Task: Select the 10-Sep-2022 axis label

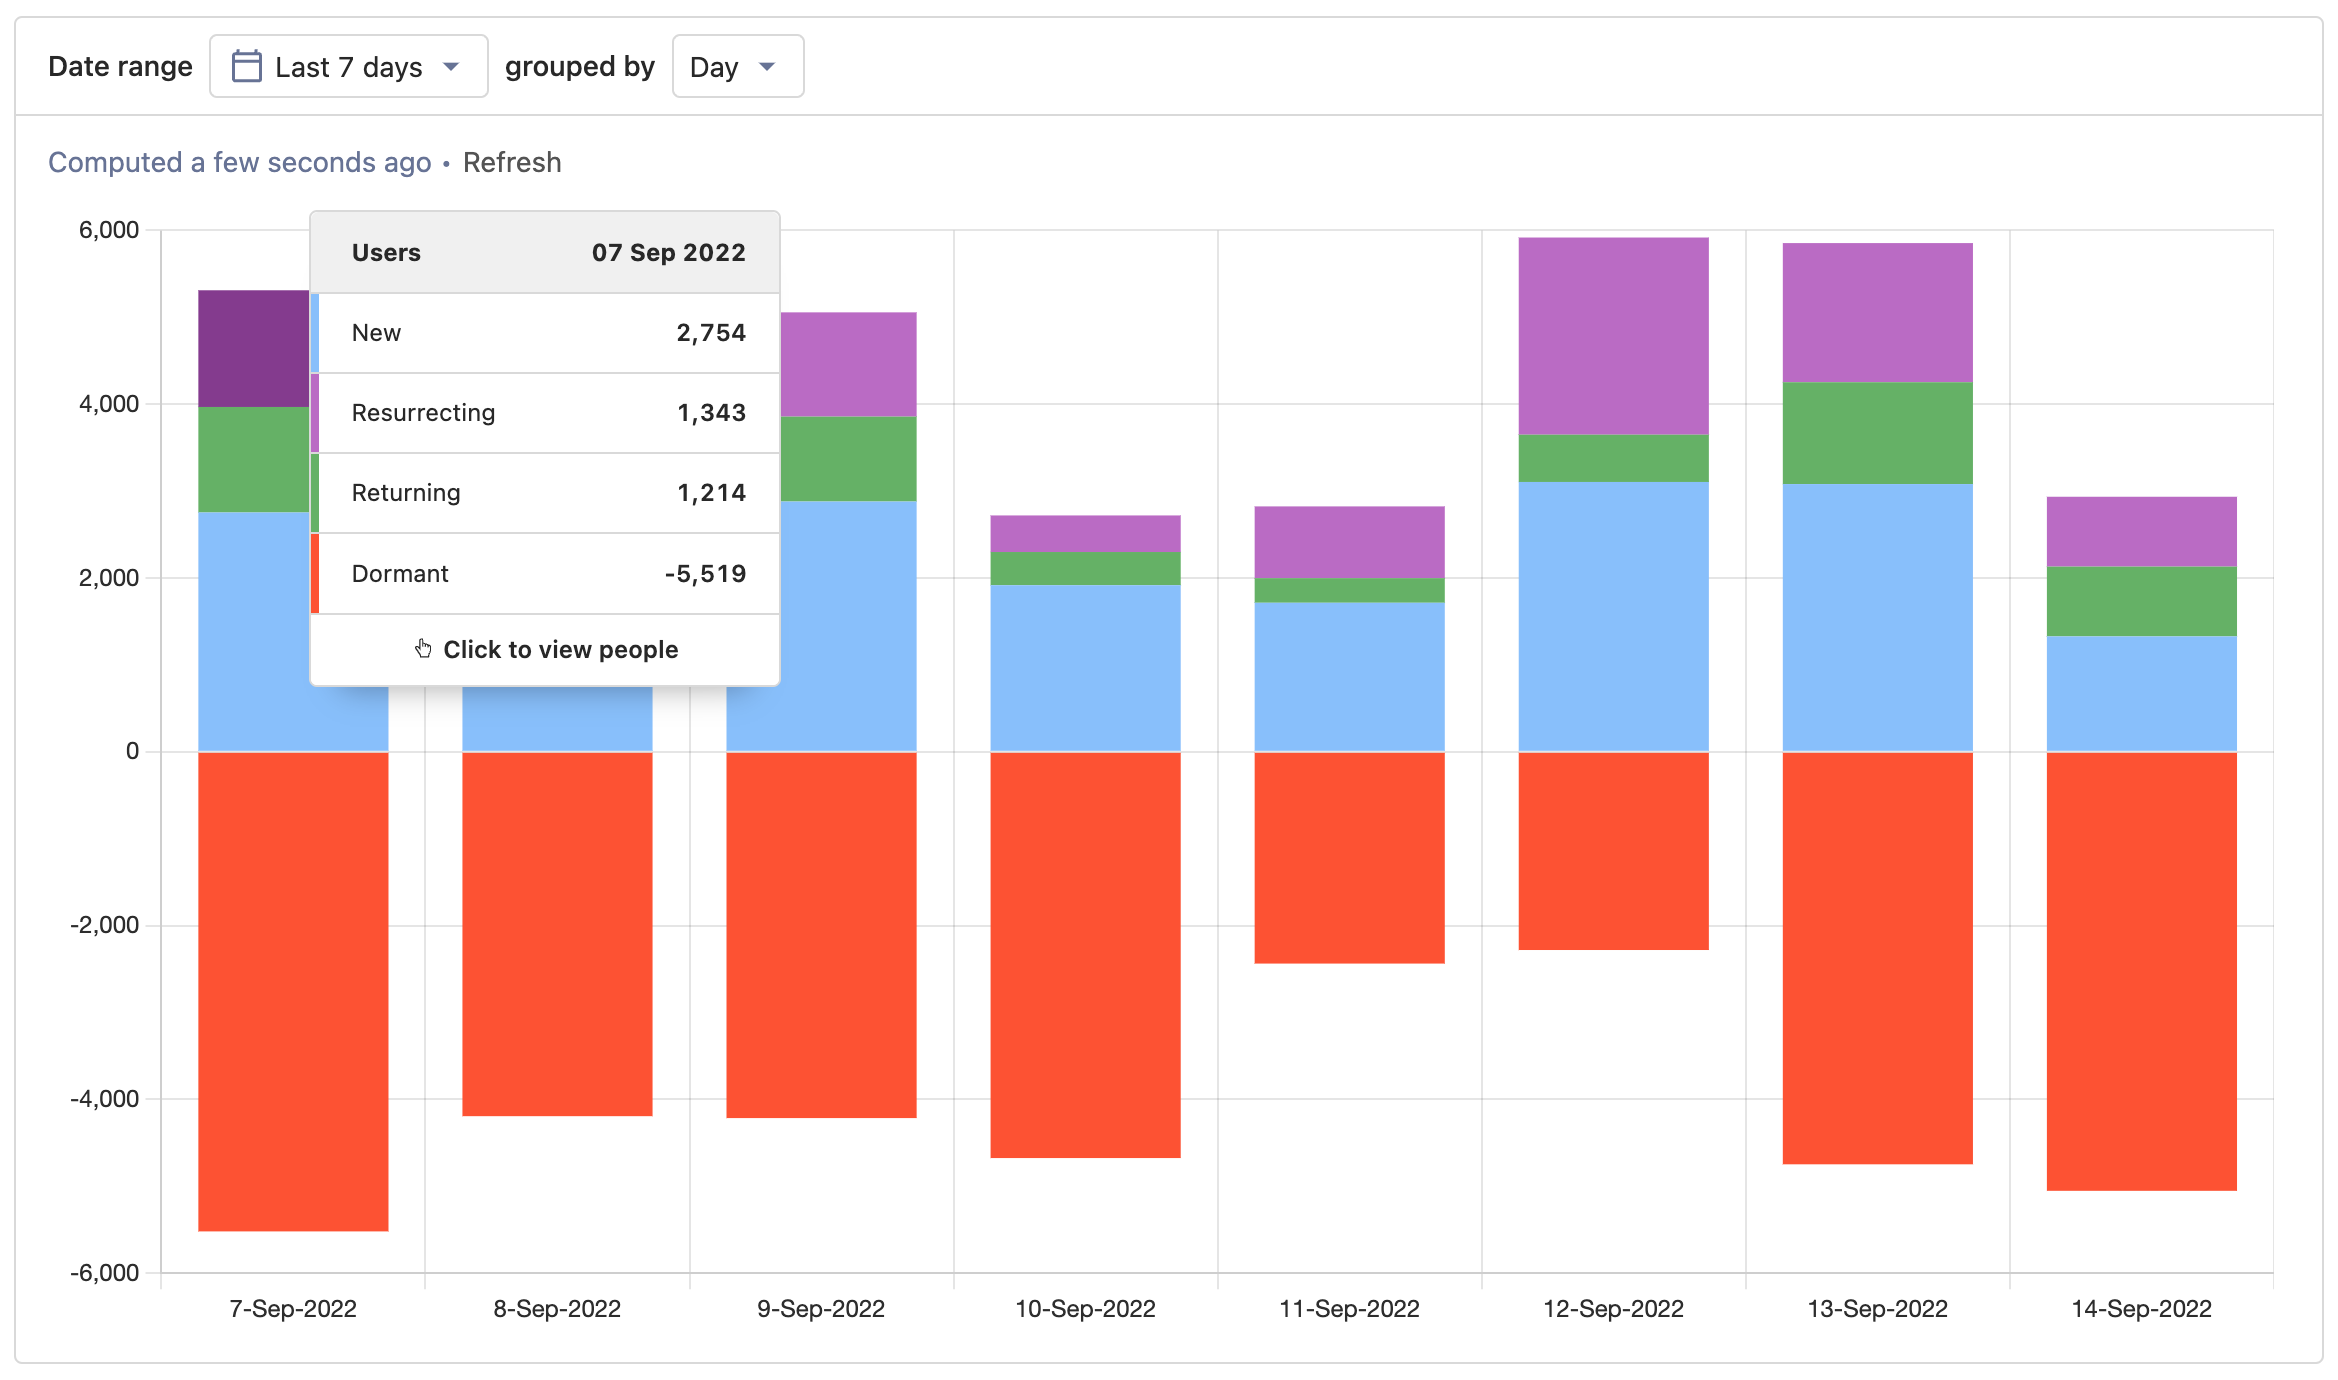Action: [1084, 1308]
